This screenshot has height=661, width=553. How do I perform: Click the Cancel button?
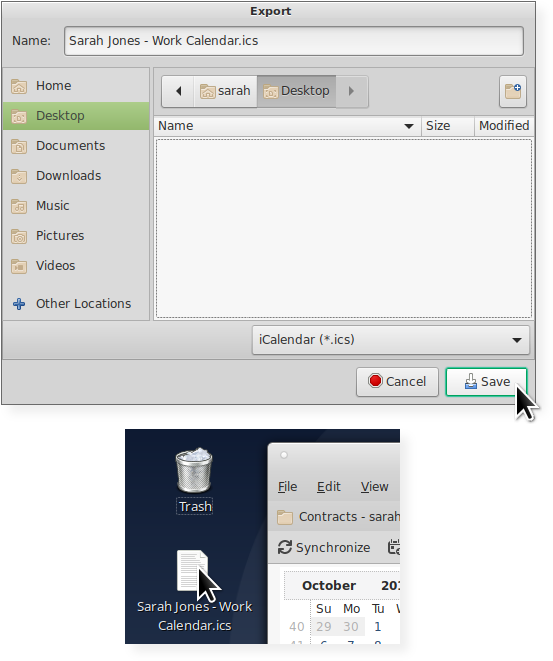(397, 382)
